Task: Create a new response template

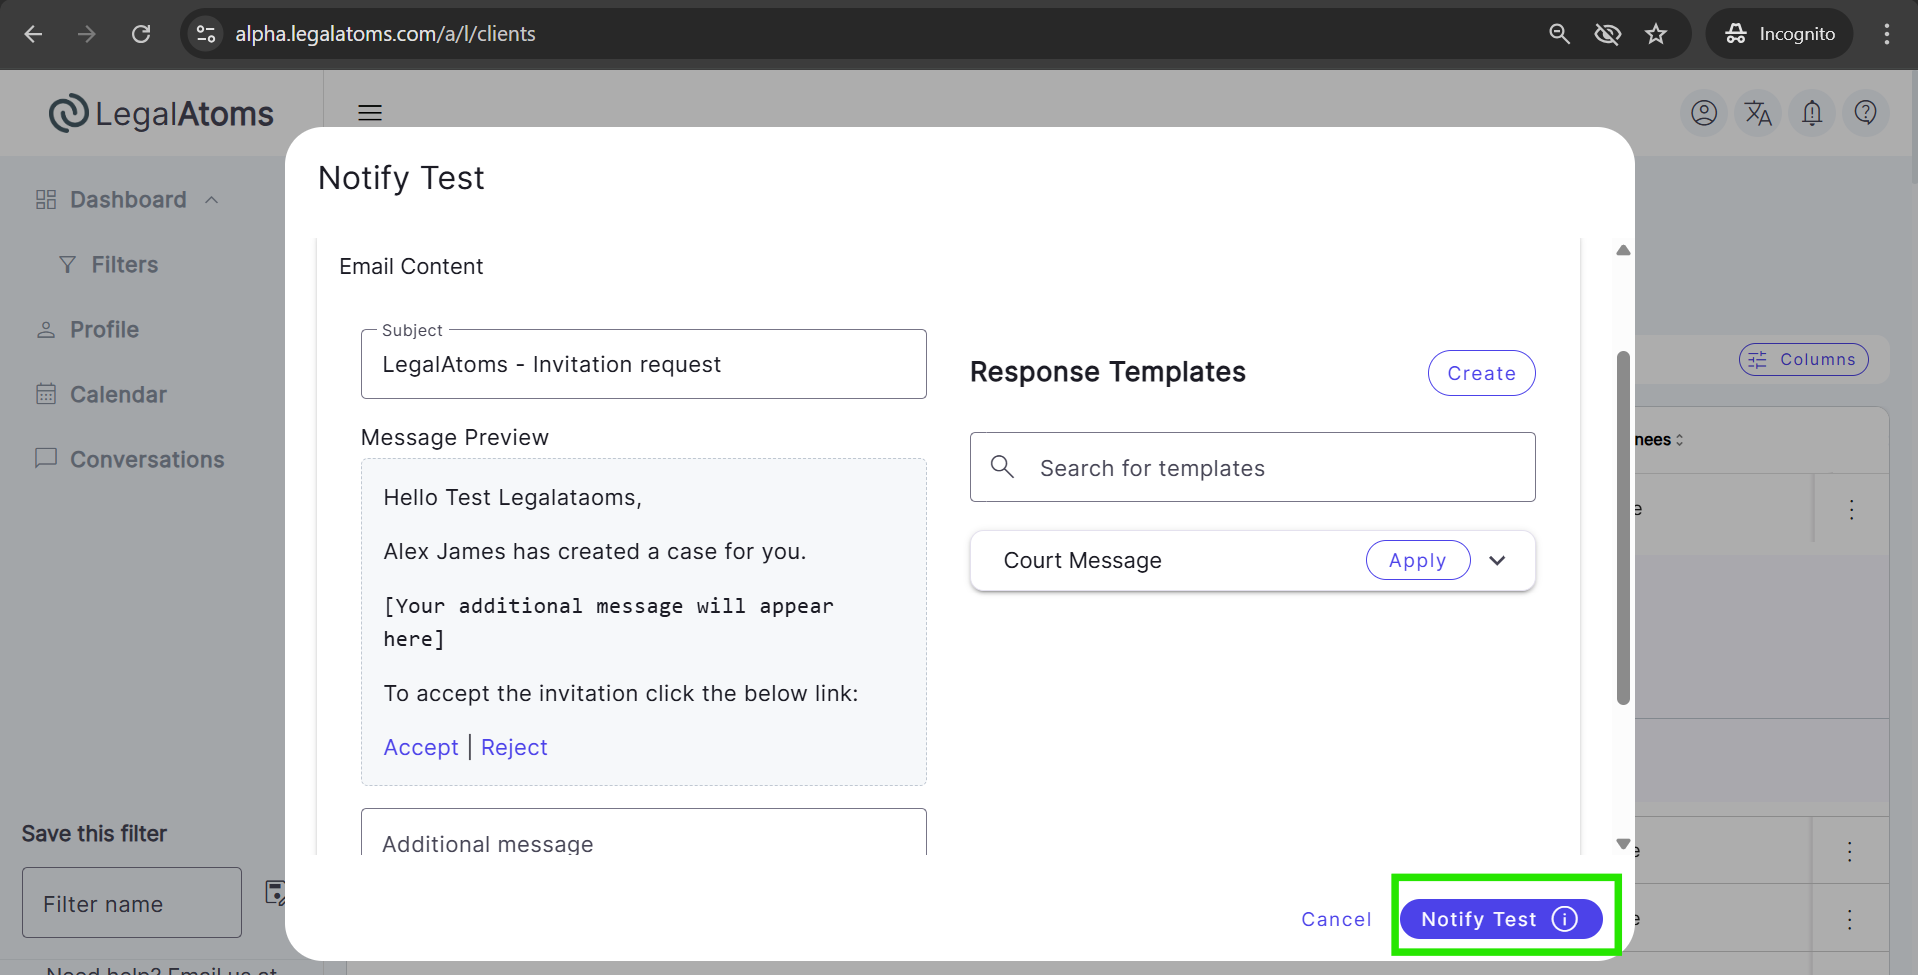Action: (1481, 373)
